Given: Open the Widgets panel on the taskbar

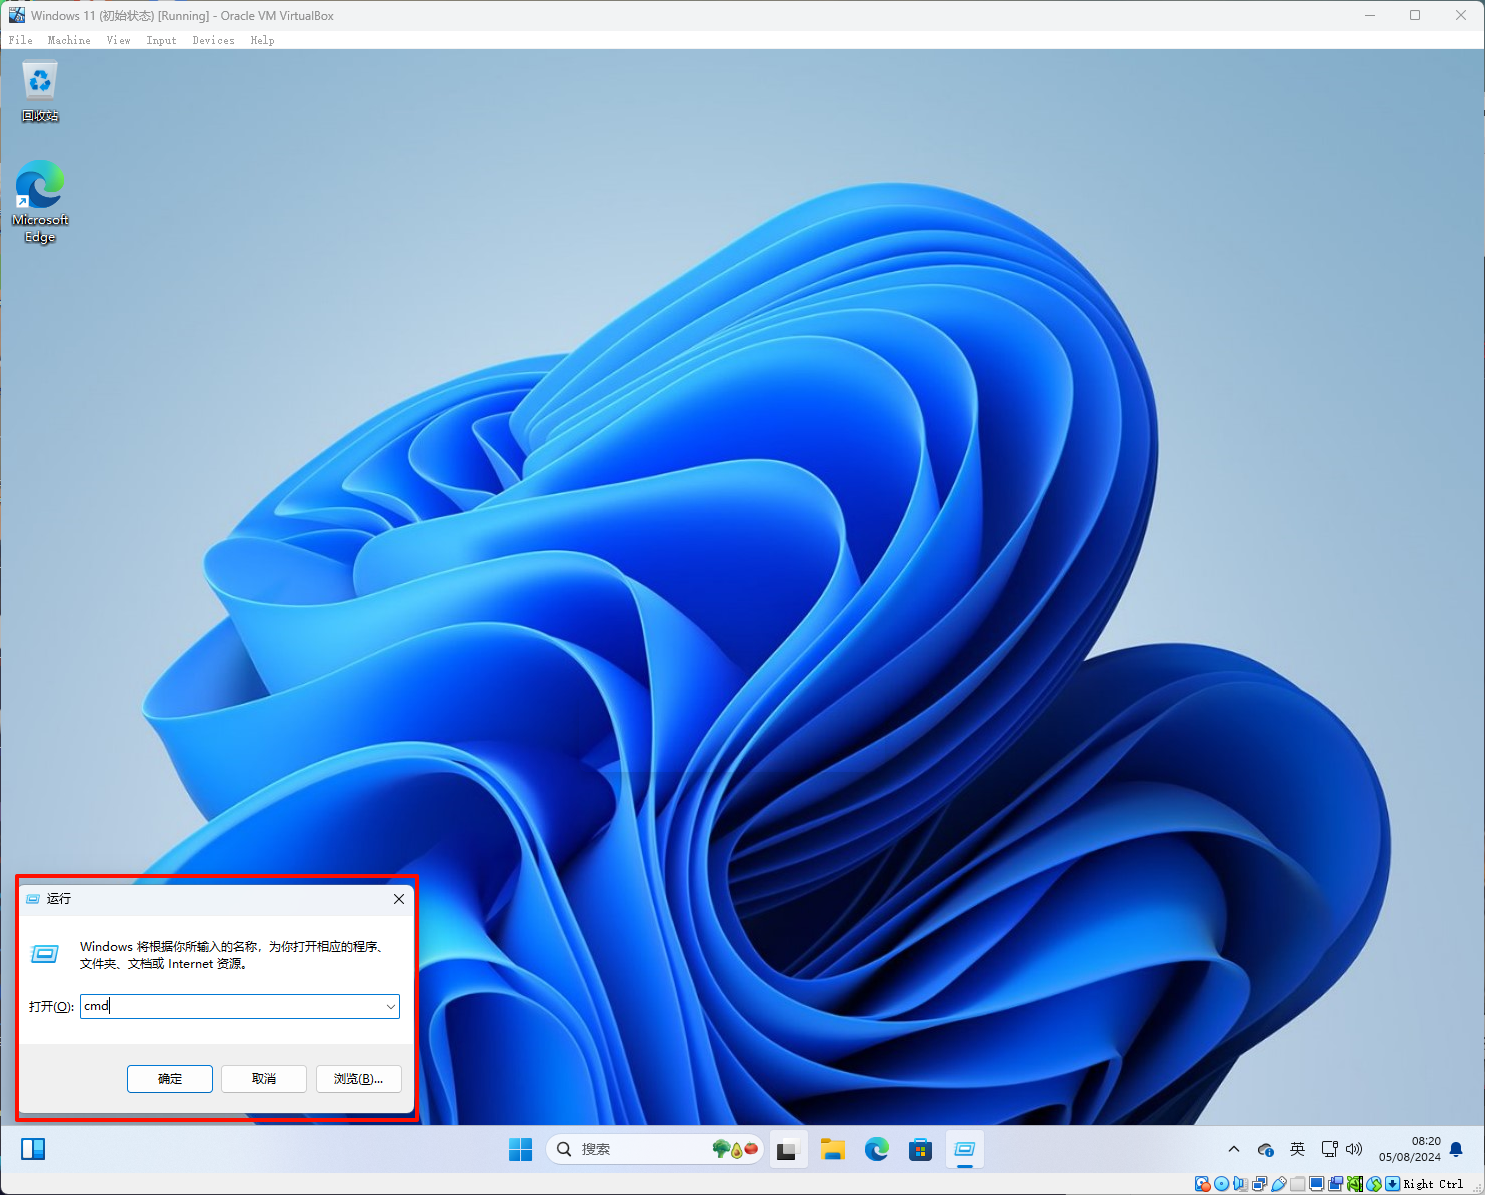Looking at the screenshot, I should [33, 1149].
